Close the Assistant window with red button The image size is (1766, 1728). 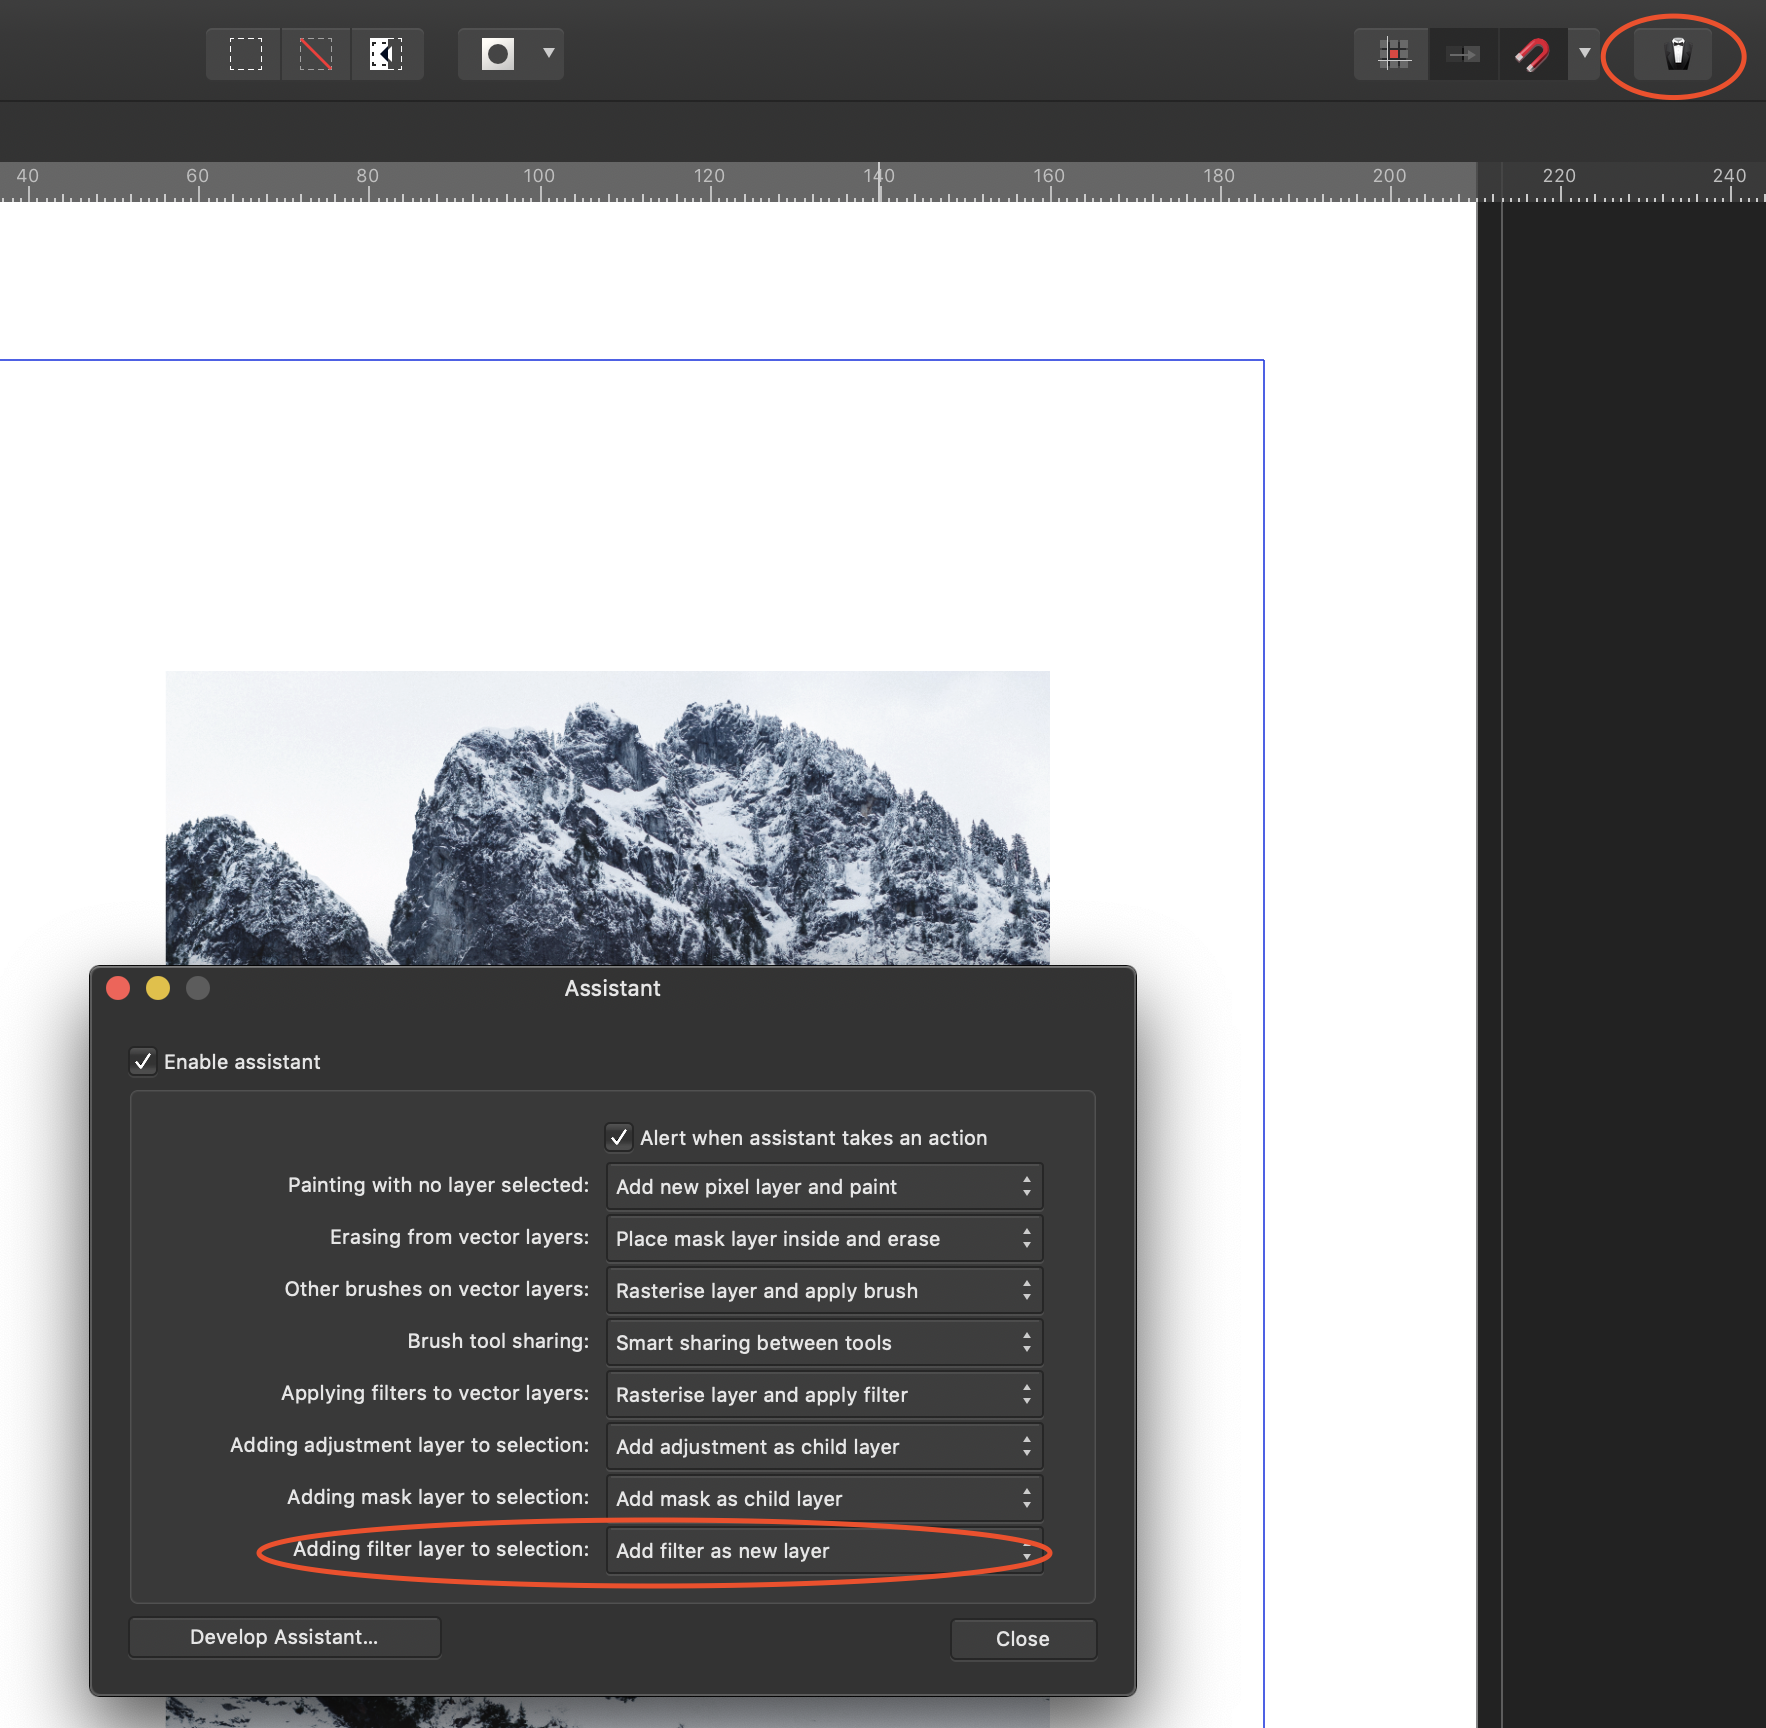coord(118,988)
